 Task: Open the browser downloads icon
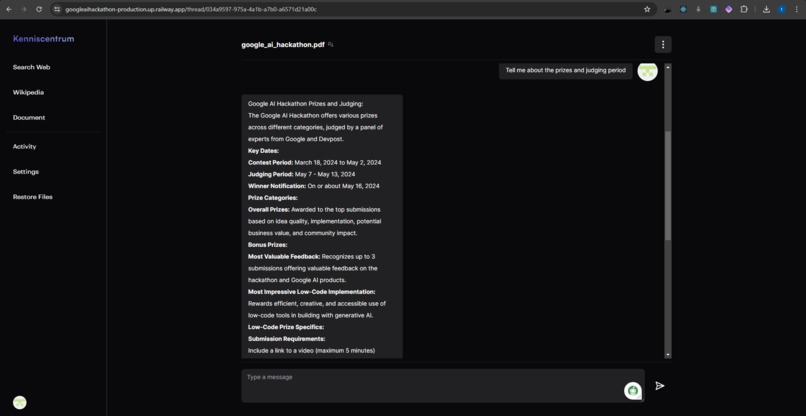766,9
